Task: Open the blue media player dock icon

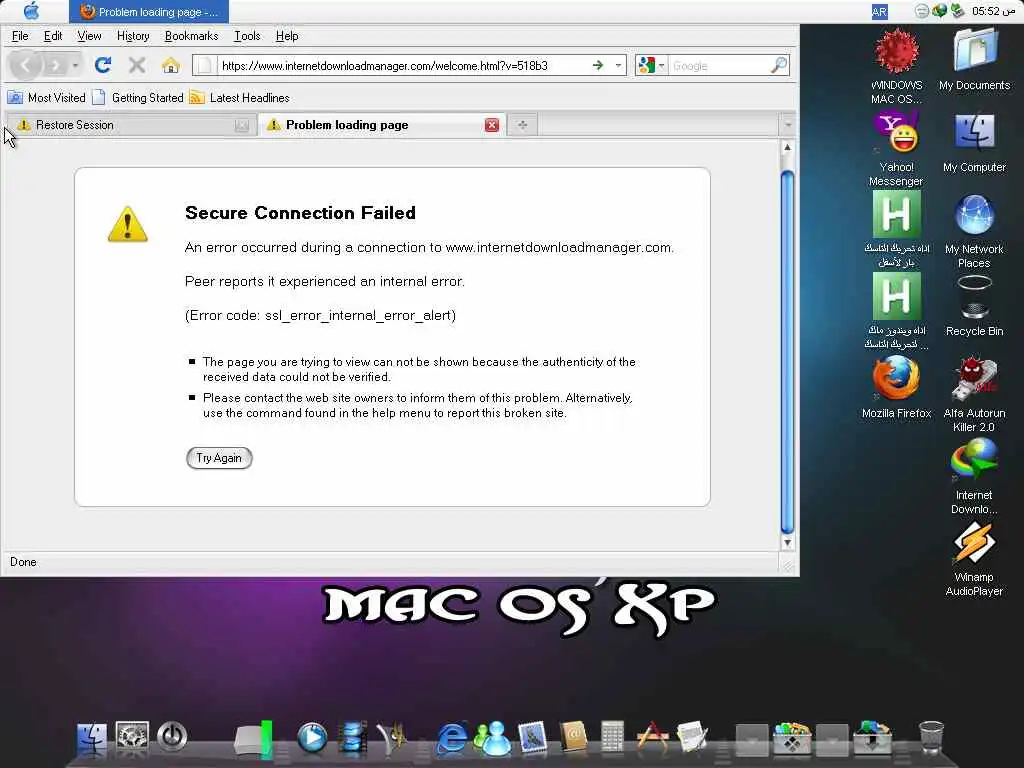Action: tap(312, 738)
